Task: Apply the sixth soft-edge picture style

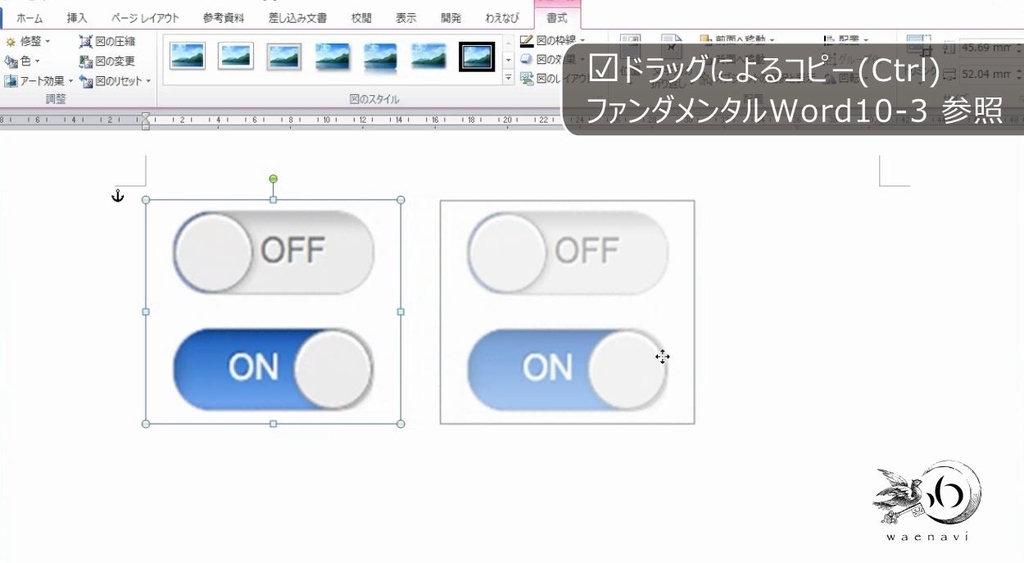Action: point(428,57)
